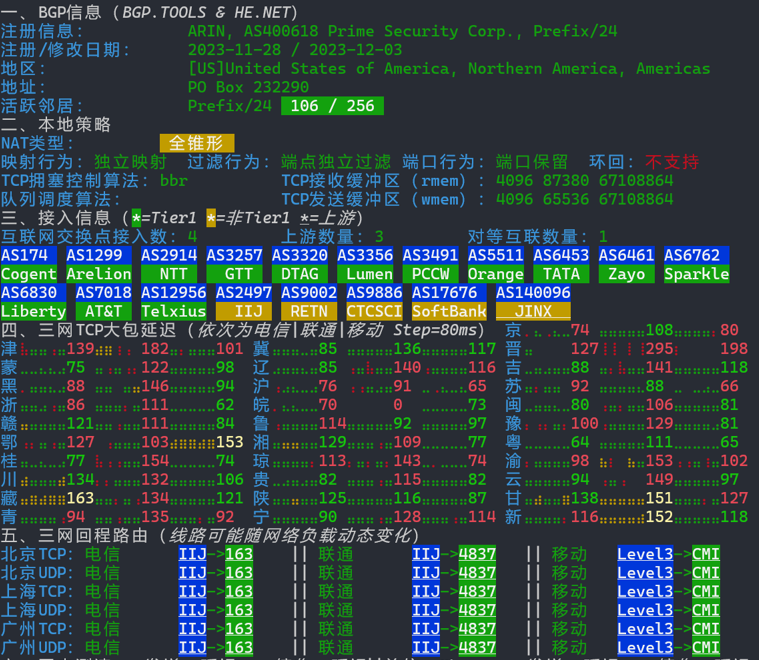This screenshot has width=759, height=660.
Task: Click Level3 in 广州TCP 移动 route
Action: point(645,629)
